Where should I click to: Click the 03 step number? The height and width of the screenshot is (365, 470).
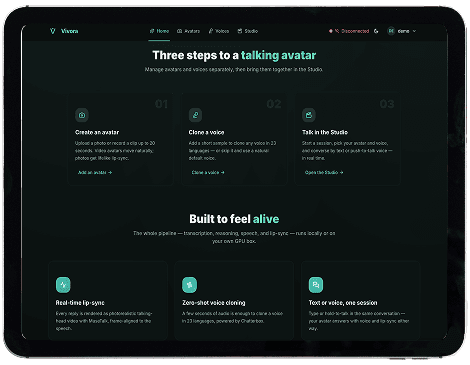click(387, 104)
